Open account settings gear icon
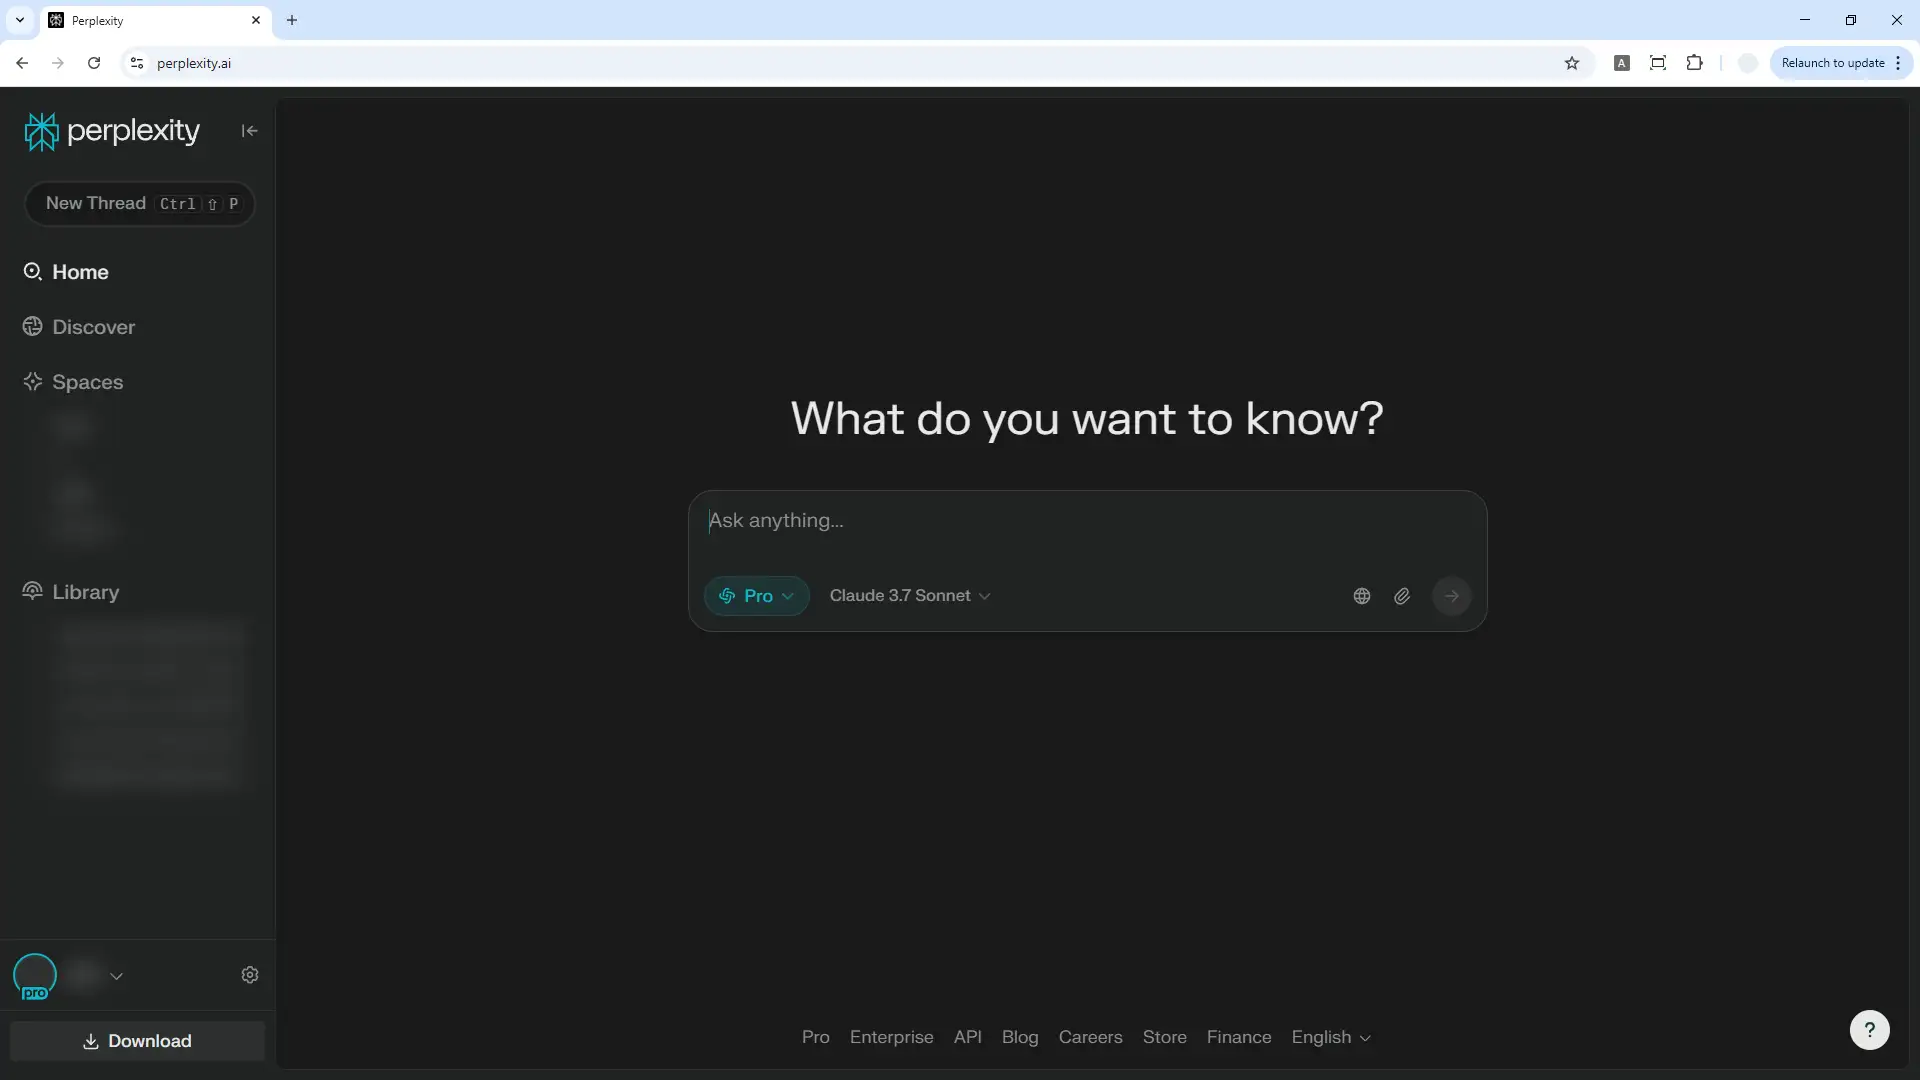The width and height of the screenshot is (1920, 1080). (250, 975)
